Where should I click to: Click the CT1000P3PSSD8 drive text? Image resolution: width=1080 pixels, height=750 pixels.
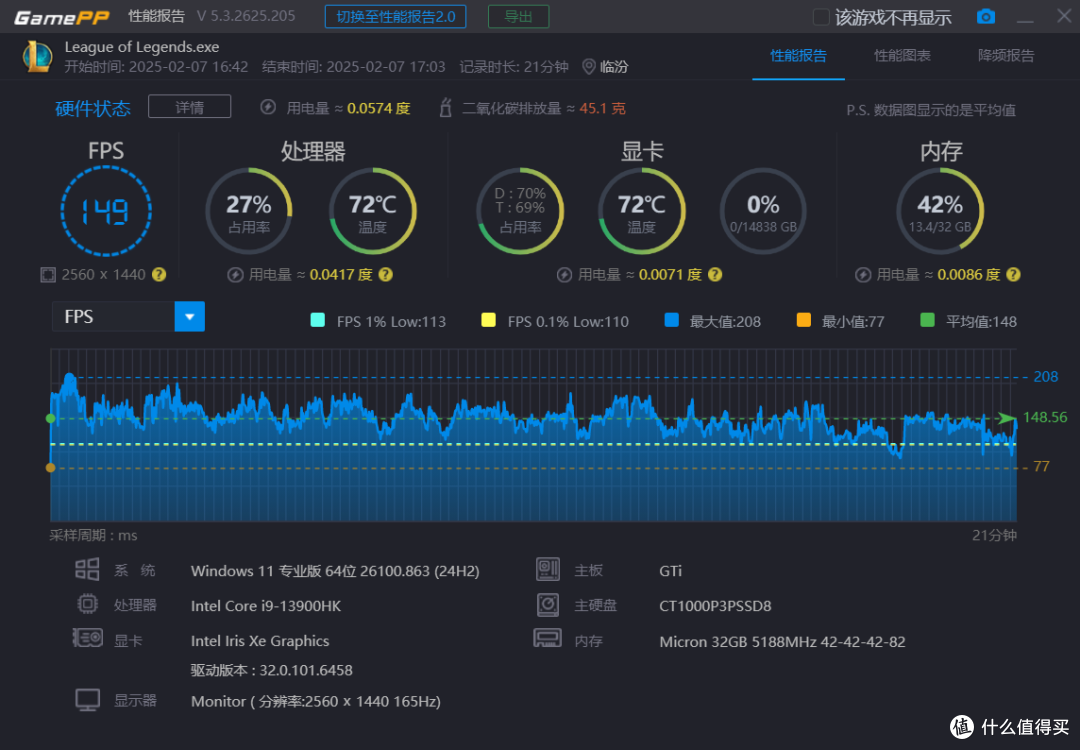715,606
